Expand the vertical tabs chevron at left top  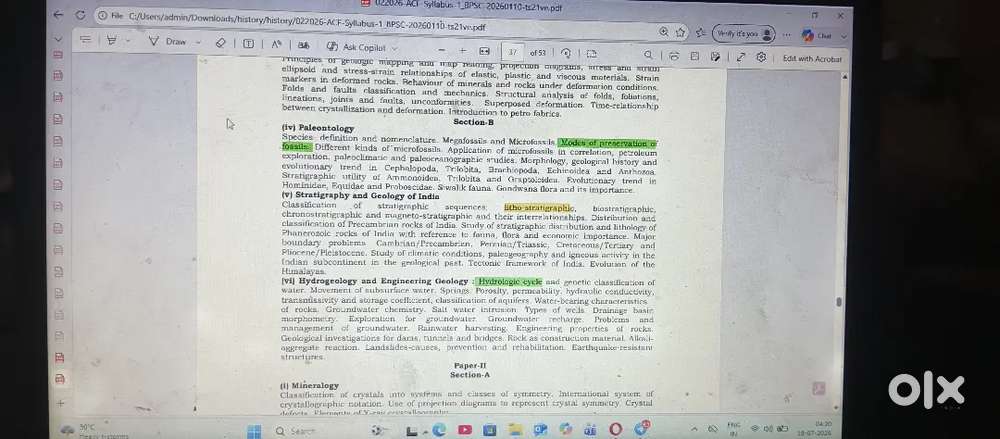58,39
